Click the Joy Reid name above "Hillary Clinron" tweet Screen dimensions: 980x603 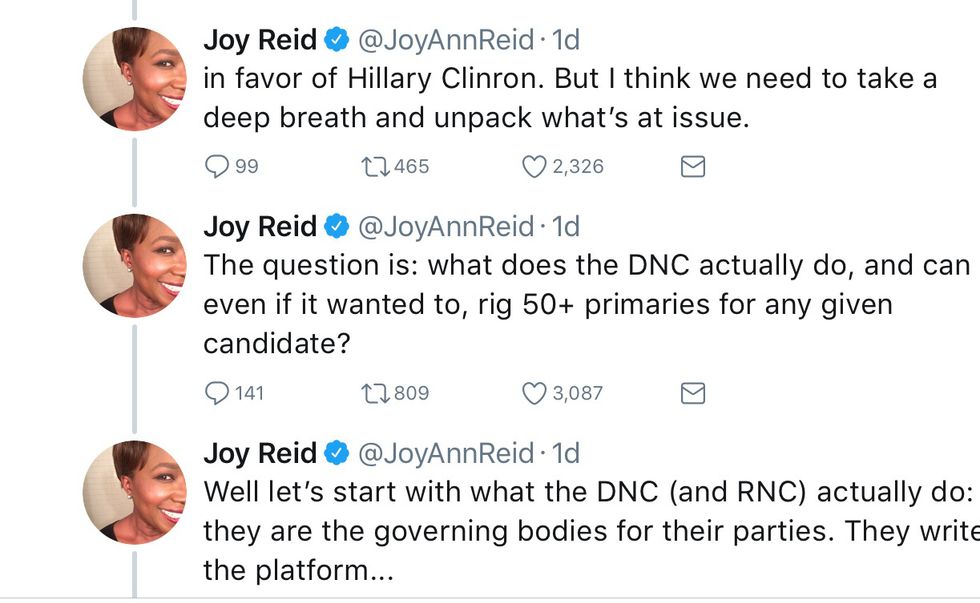pos(259,40)
